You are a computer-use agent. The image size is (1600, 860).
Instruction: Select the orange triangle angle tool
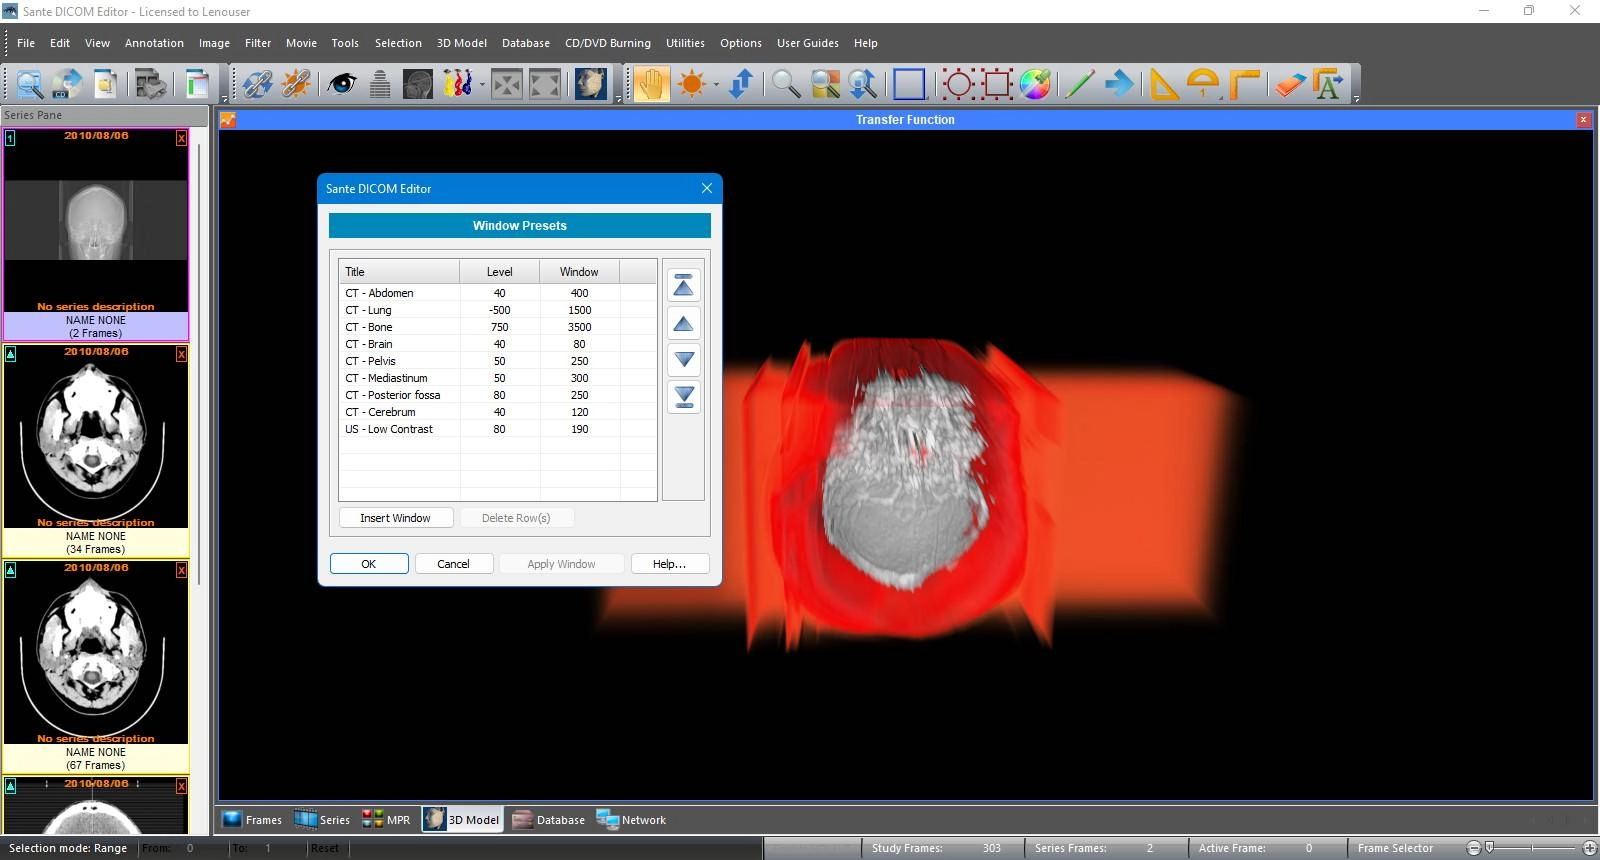point(1163,84)
